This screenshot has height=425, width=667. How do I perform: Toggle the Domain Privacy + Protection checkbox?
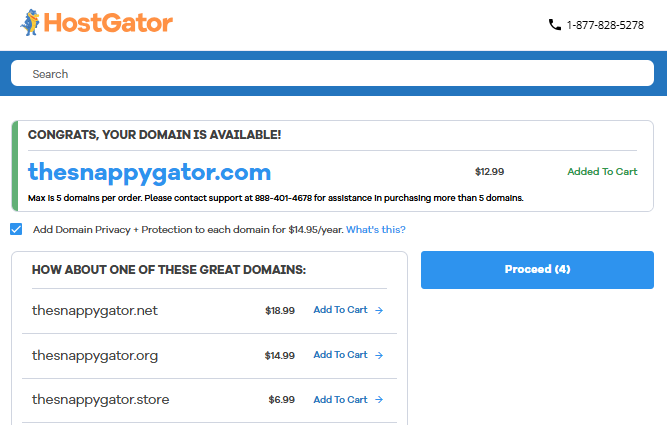[x=16, y=229]
